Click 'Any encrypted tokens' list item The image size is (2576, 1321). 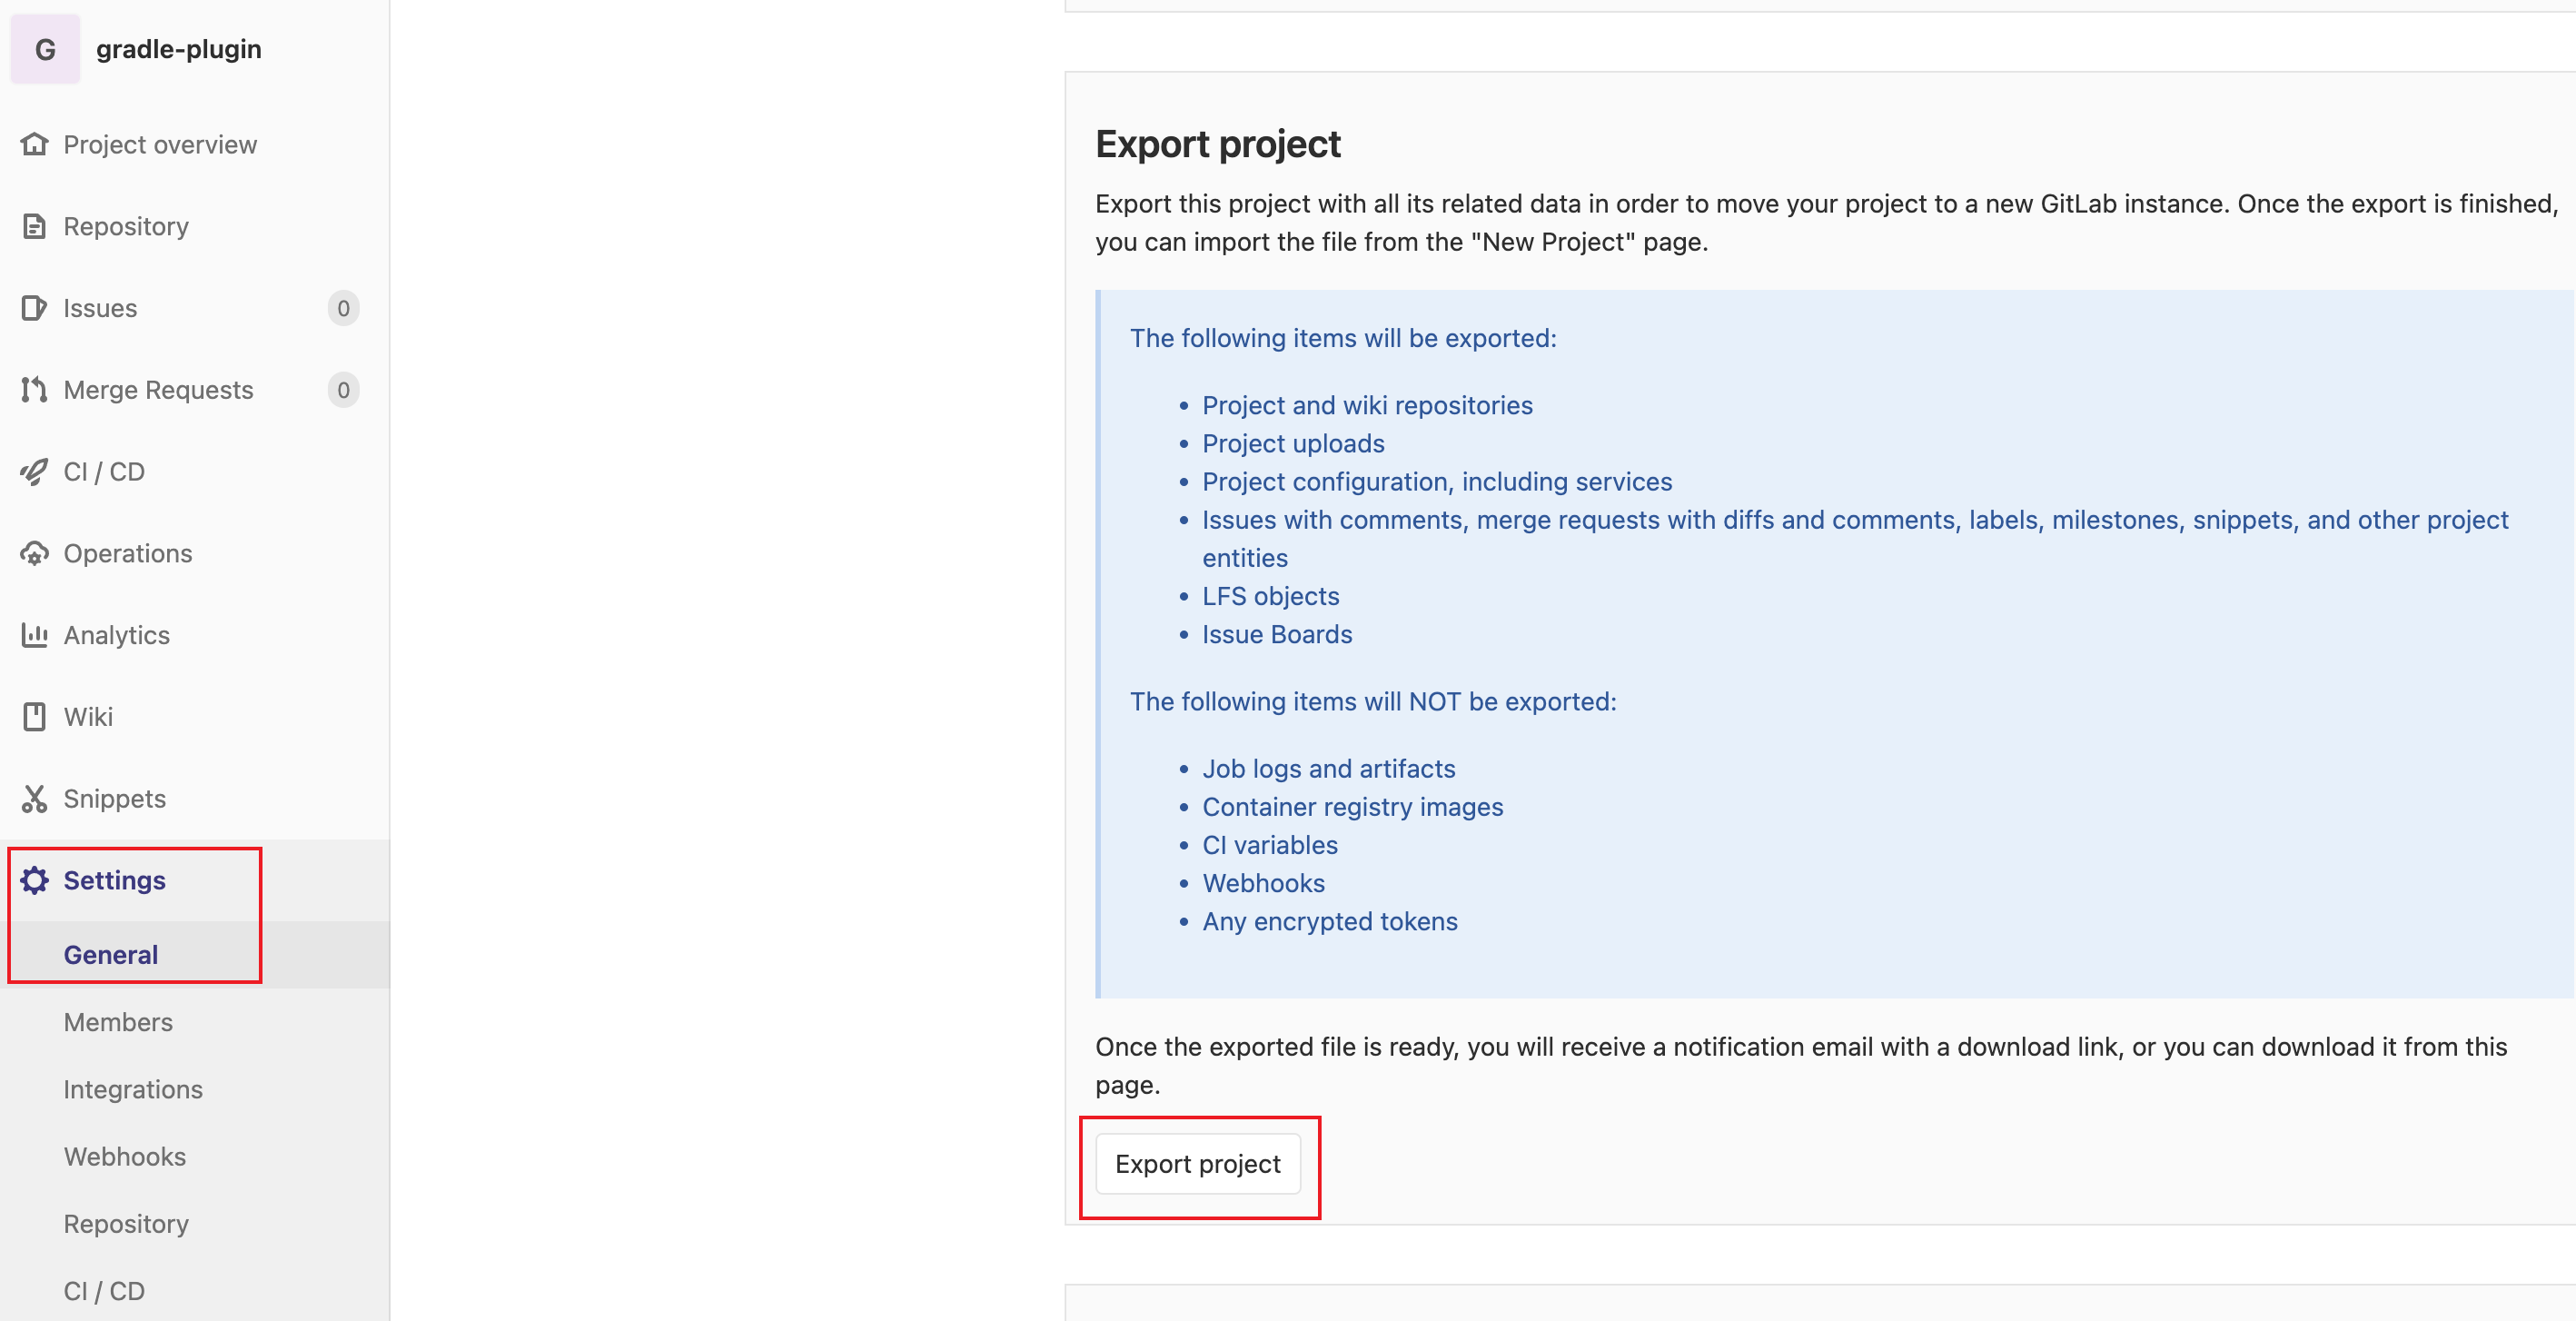1330,921
